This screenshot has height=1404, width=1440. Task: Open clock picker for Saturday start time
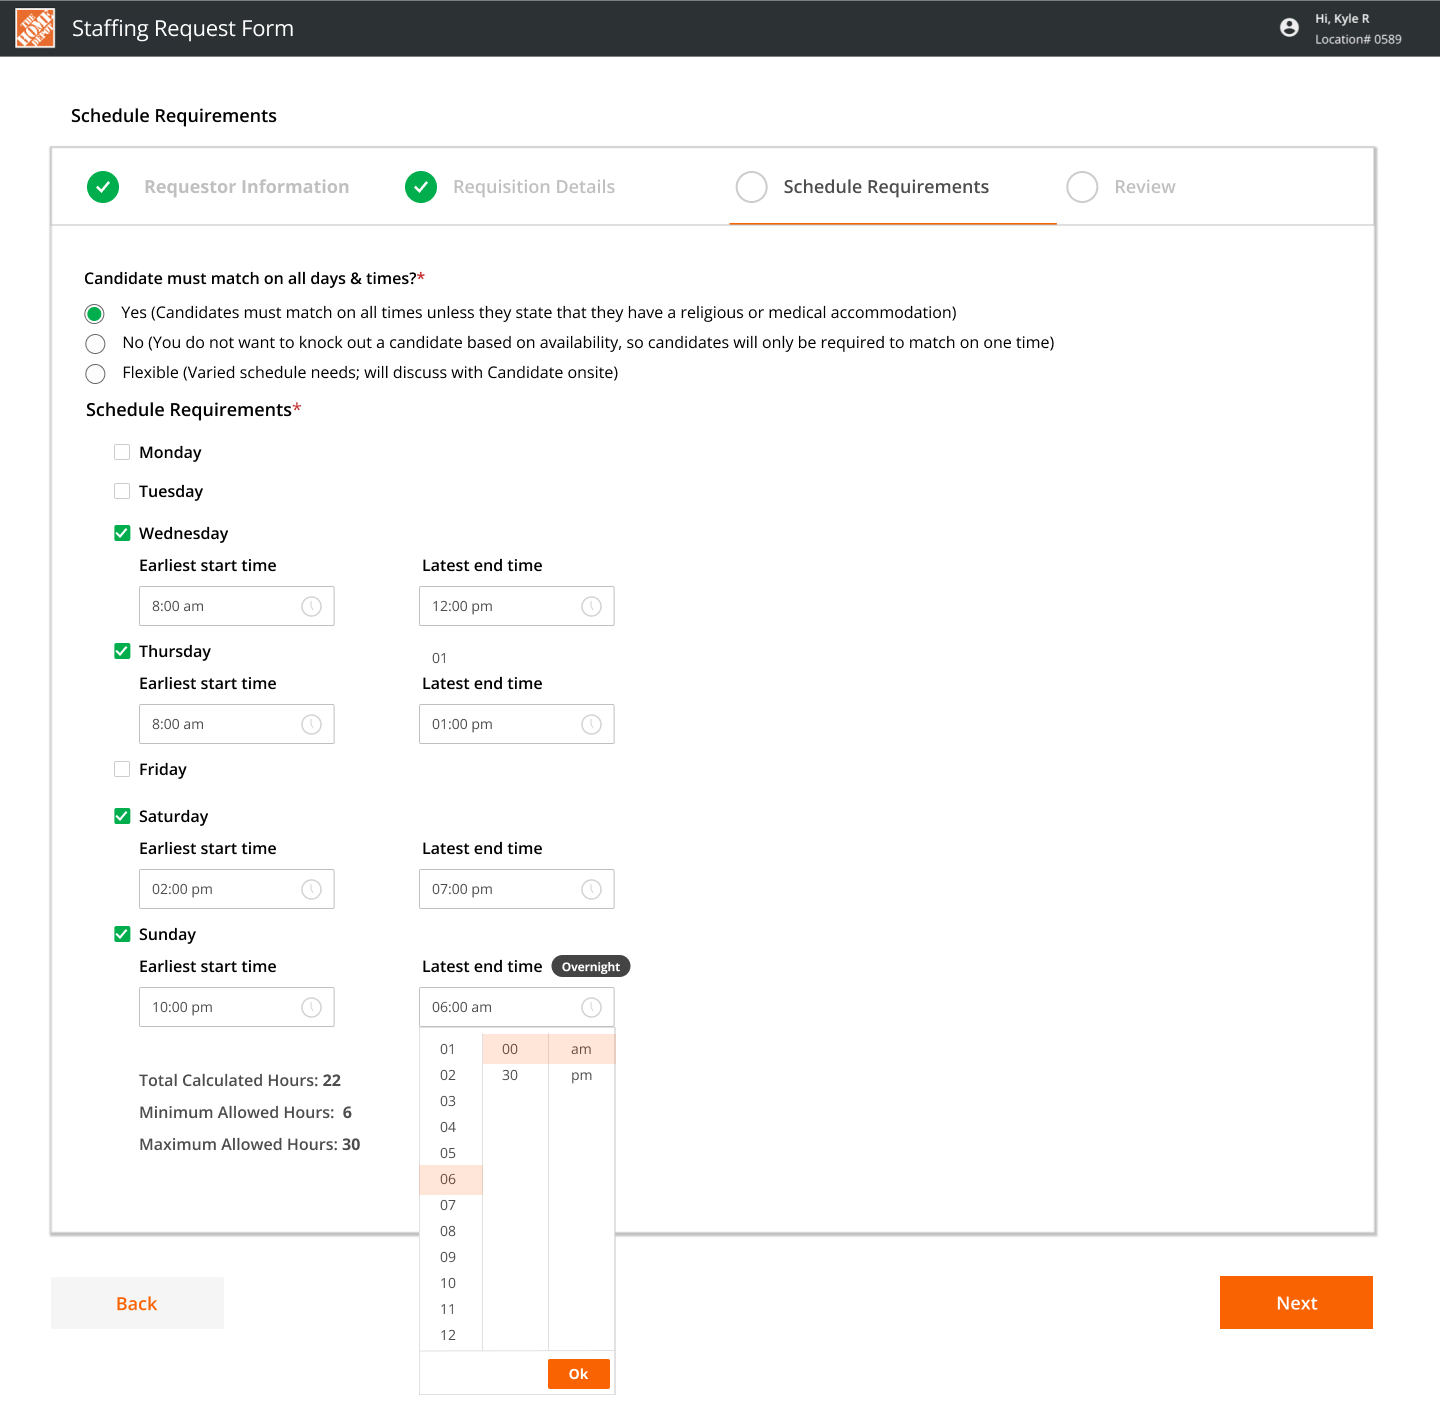312,889
